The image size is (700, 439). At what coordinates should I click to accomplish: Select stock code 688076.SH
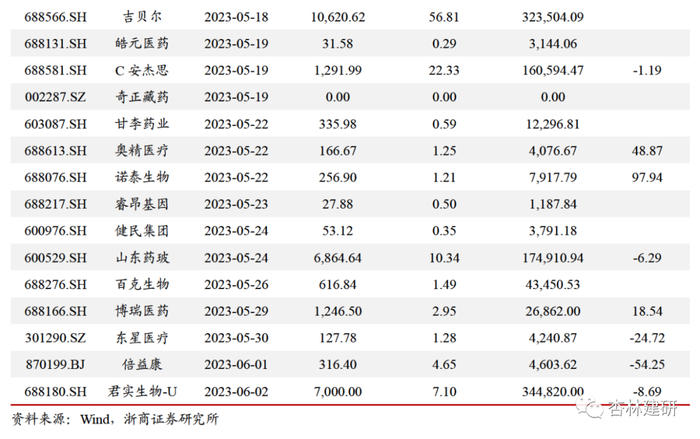[55, 177]
